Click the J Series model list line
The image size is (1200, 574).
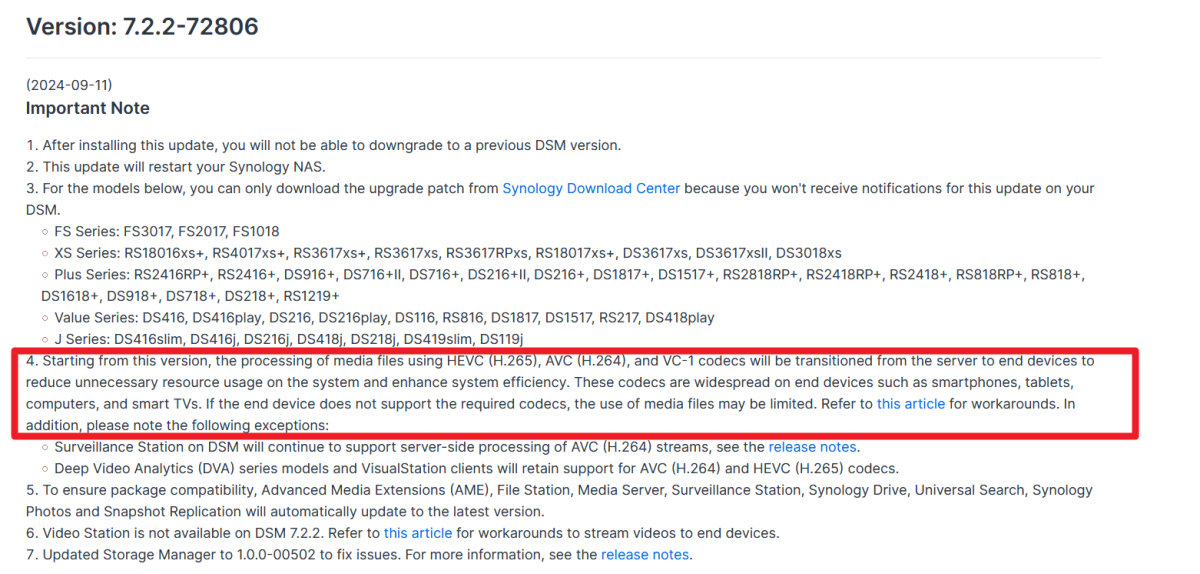click(x=288, y=339)
